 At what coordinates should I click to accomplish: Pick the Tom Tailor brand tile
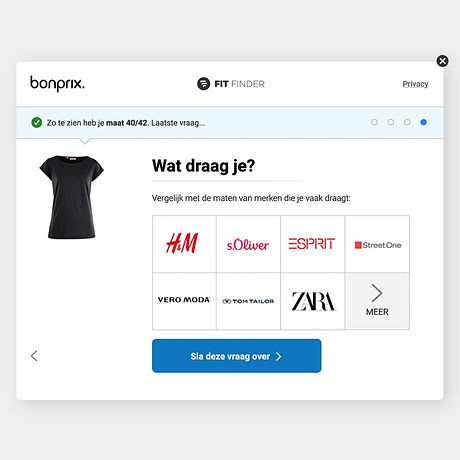248,301
